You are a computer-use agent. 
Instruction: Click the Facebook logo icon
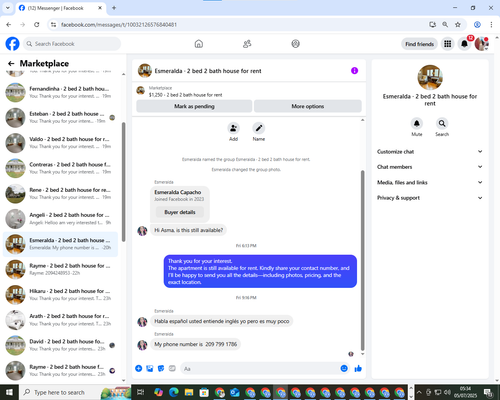point(13,44)
